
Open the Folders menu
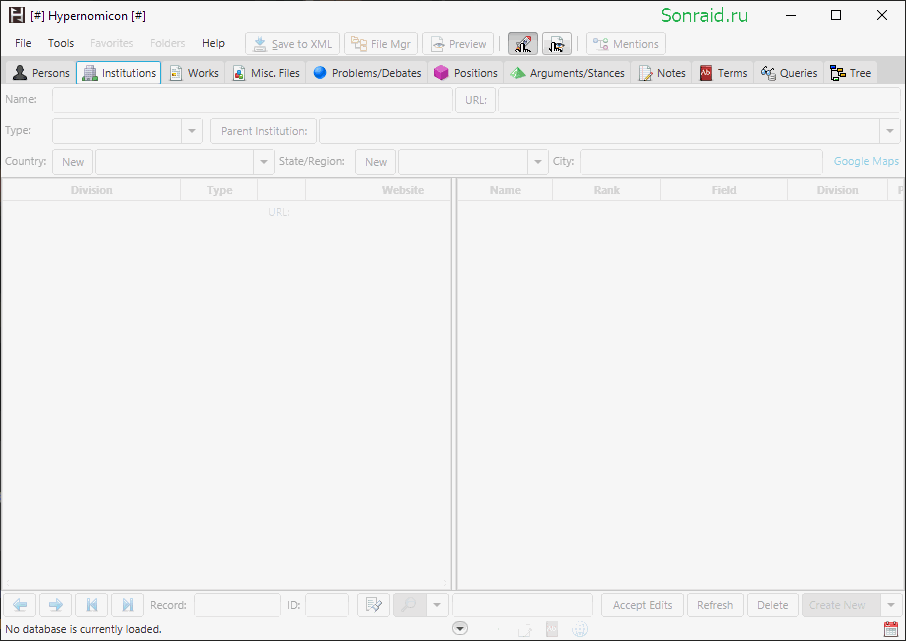tap(168, 43)
